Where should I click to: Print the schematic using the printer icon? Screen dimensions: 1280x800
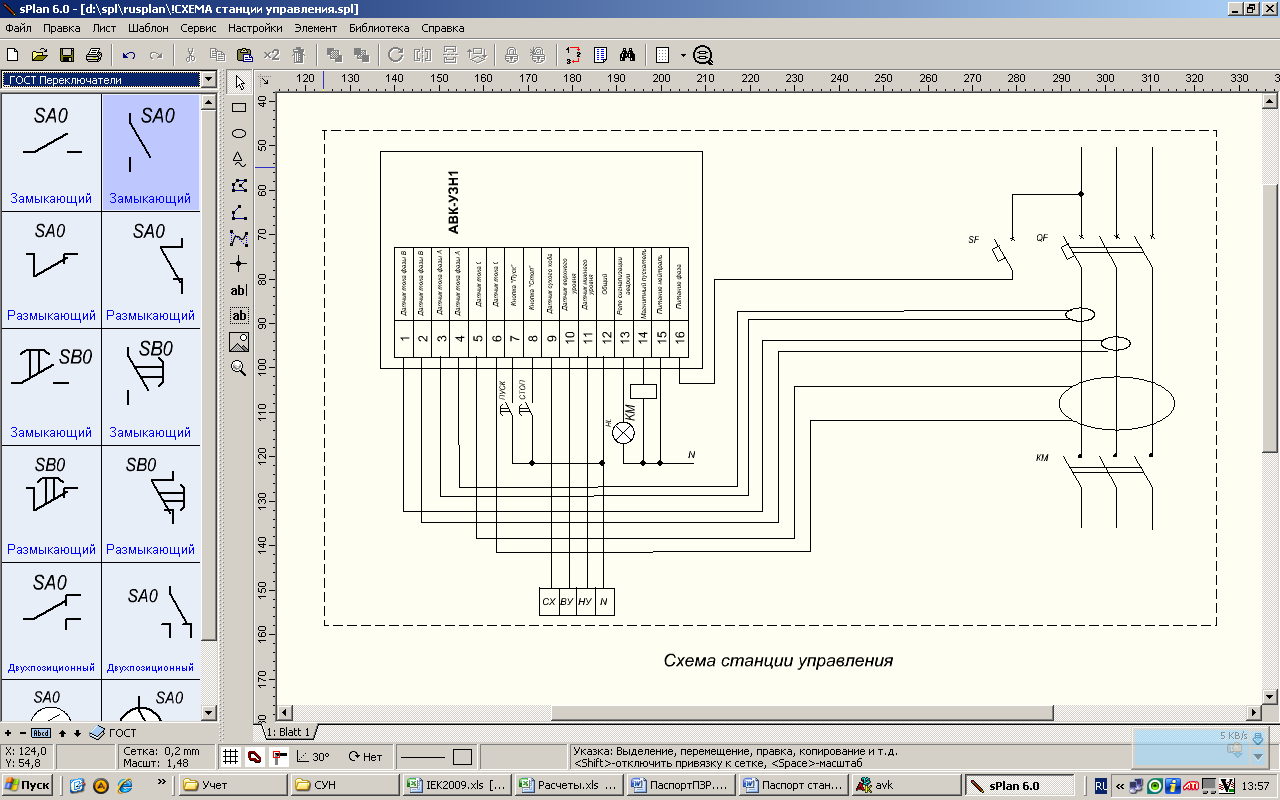point(94,55)
